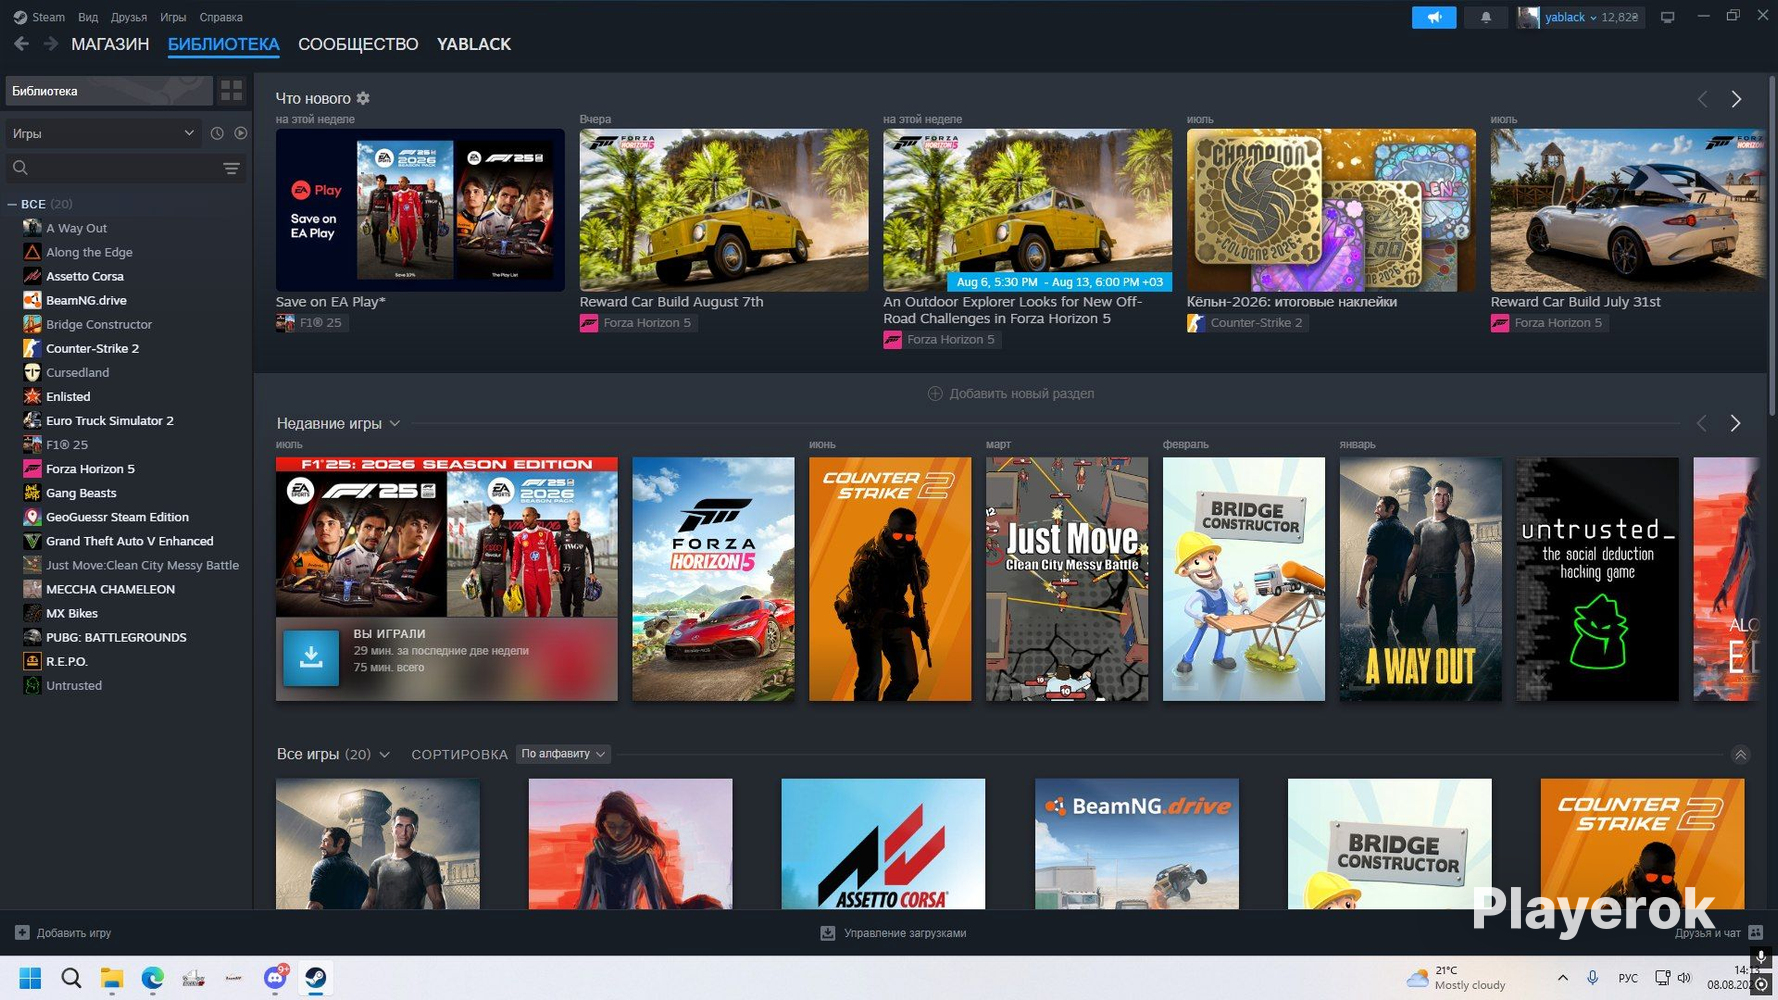This screenshot has height=1000, width=1778.
Task: Click the yablack profile avatar
Action: [1528, 17]
